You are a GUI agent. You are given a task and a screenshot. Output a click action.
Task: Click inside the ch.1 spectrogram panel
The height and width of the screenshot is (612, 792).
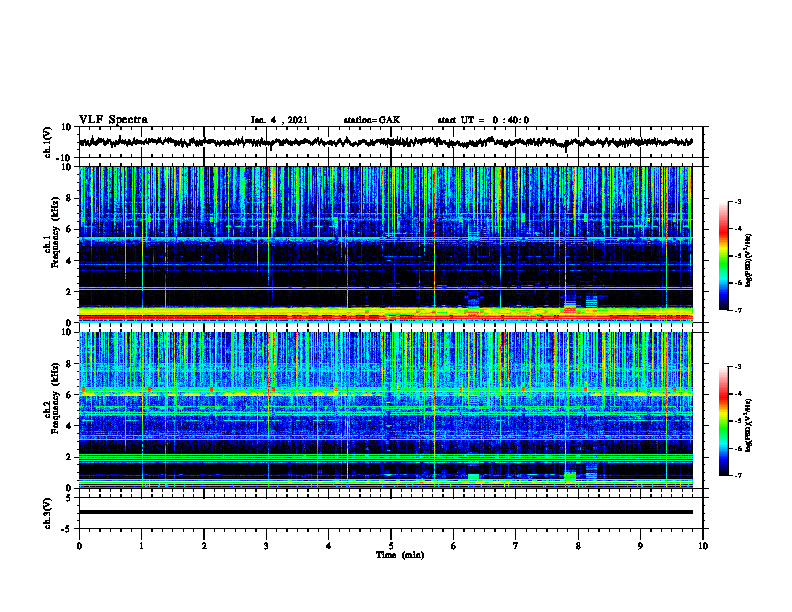[x=385, y=244]
